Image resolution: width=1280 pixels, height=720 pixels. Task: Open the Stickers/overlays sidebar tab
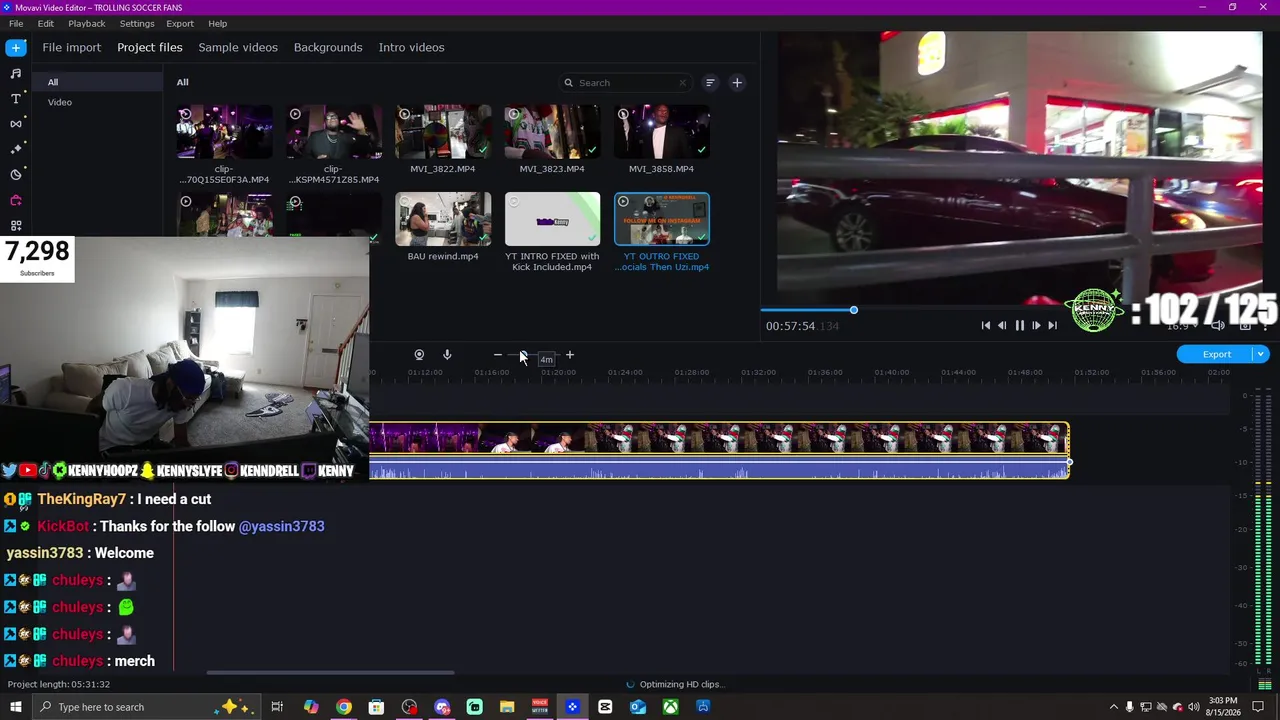[16, 174]
